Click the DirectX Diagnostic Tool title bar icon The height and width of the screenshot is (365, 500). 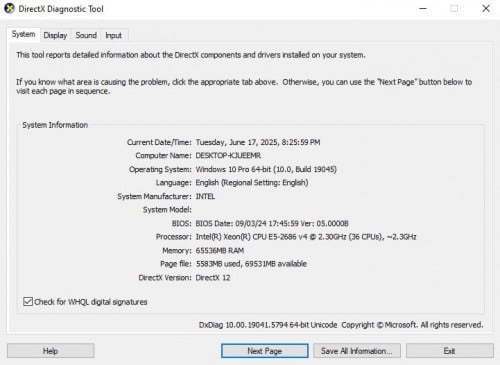(x=9, y=8)
